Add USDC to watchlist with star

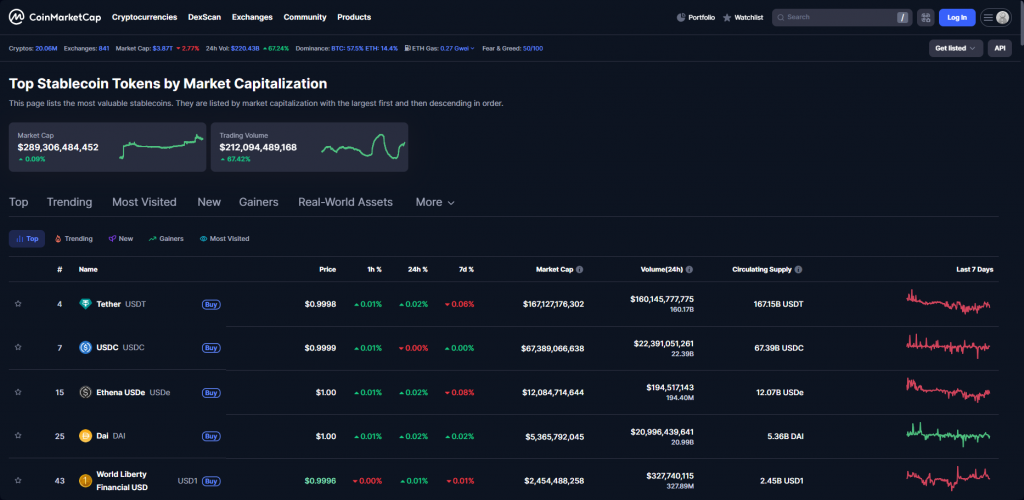(x=18, y=348)
